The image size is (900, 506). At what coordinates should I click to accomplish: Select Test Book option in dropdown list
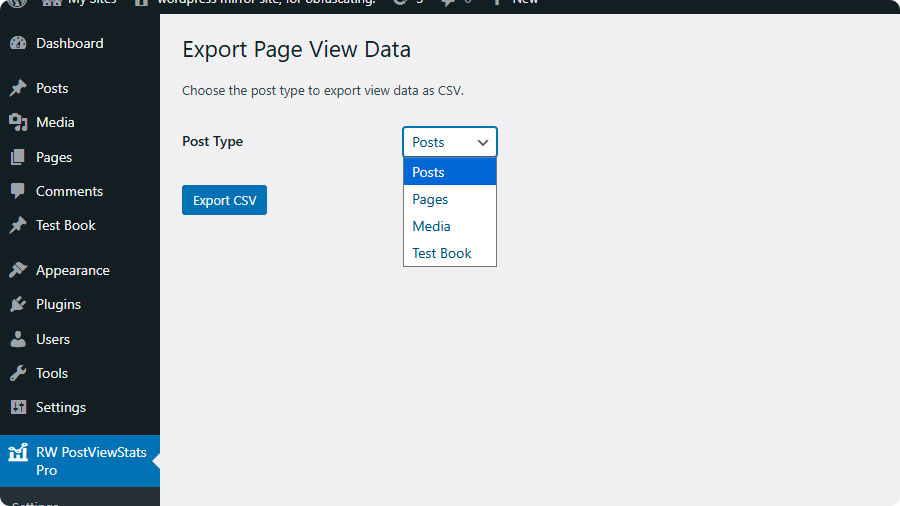click(442, 253)
